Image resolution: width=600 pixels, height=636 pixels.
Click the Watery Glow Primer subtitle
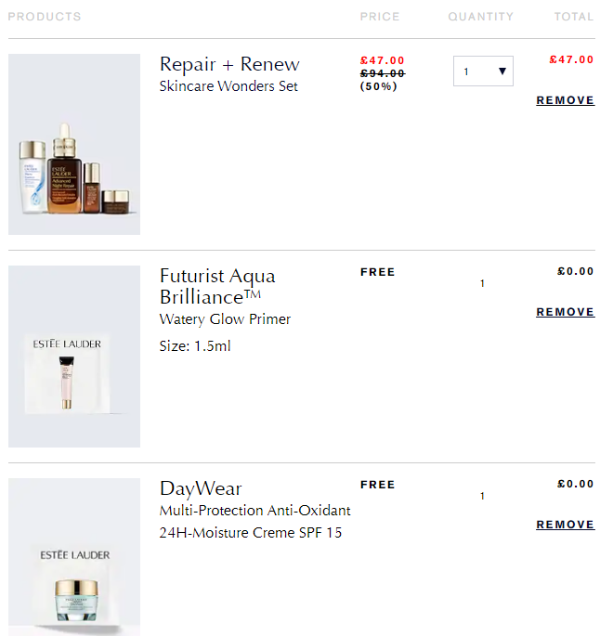pyautogui.click(x=225, y=319)
